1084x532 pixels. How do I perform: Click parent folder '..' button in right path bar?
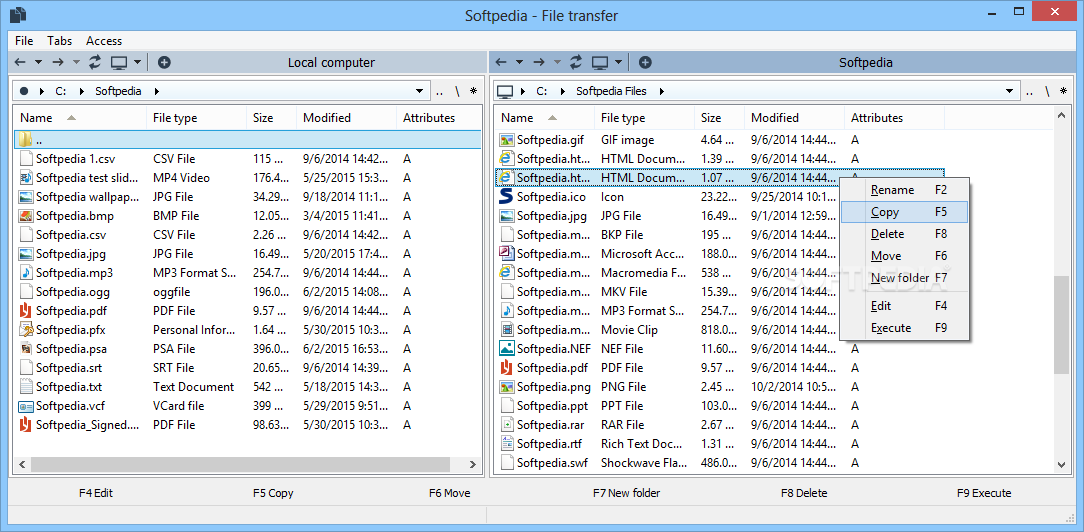(1029, 91)
